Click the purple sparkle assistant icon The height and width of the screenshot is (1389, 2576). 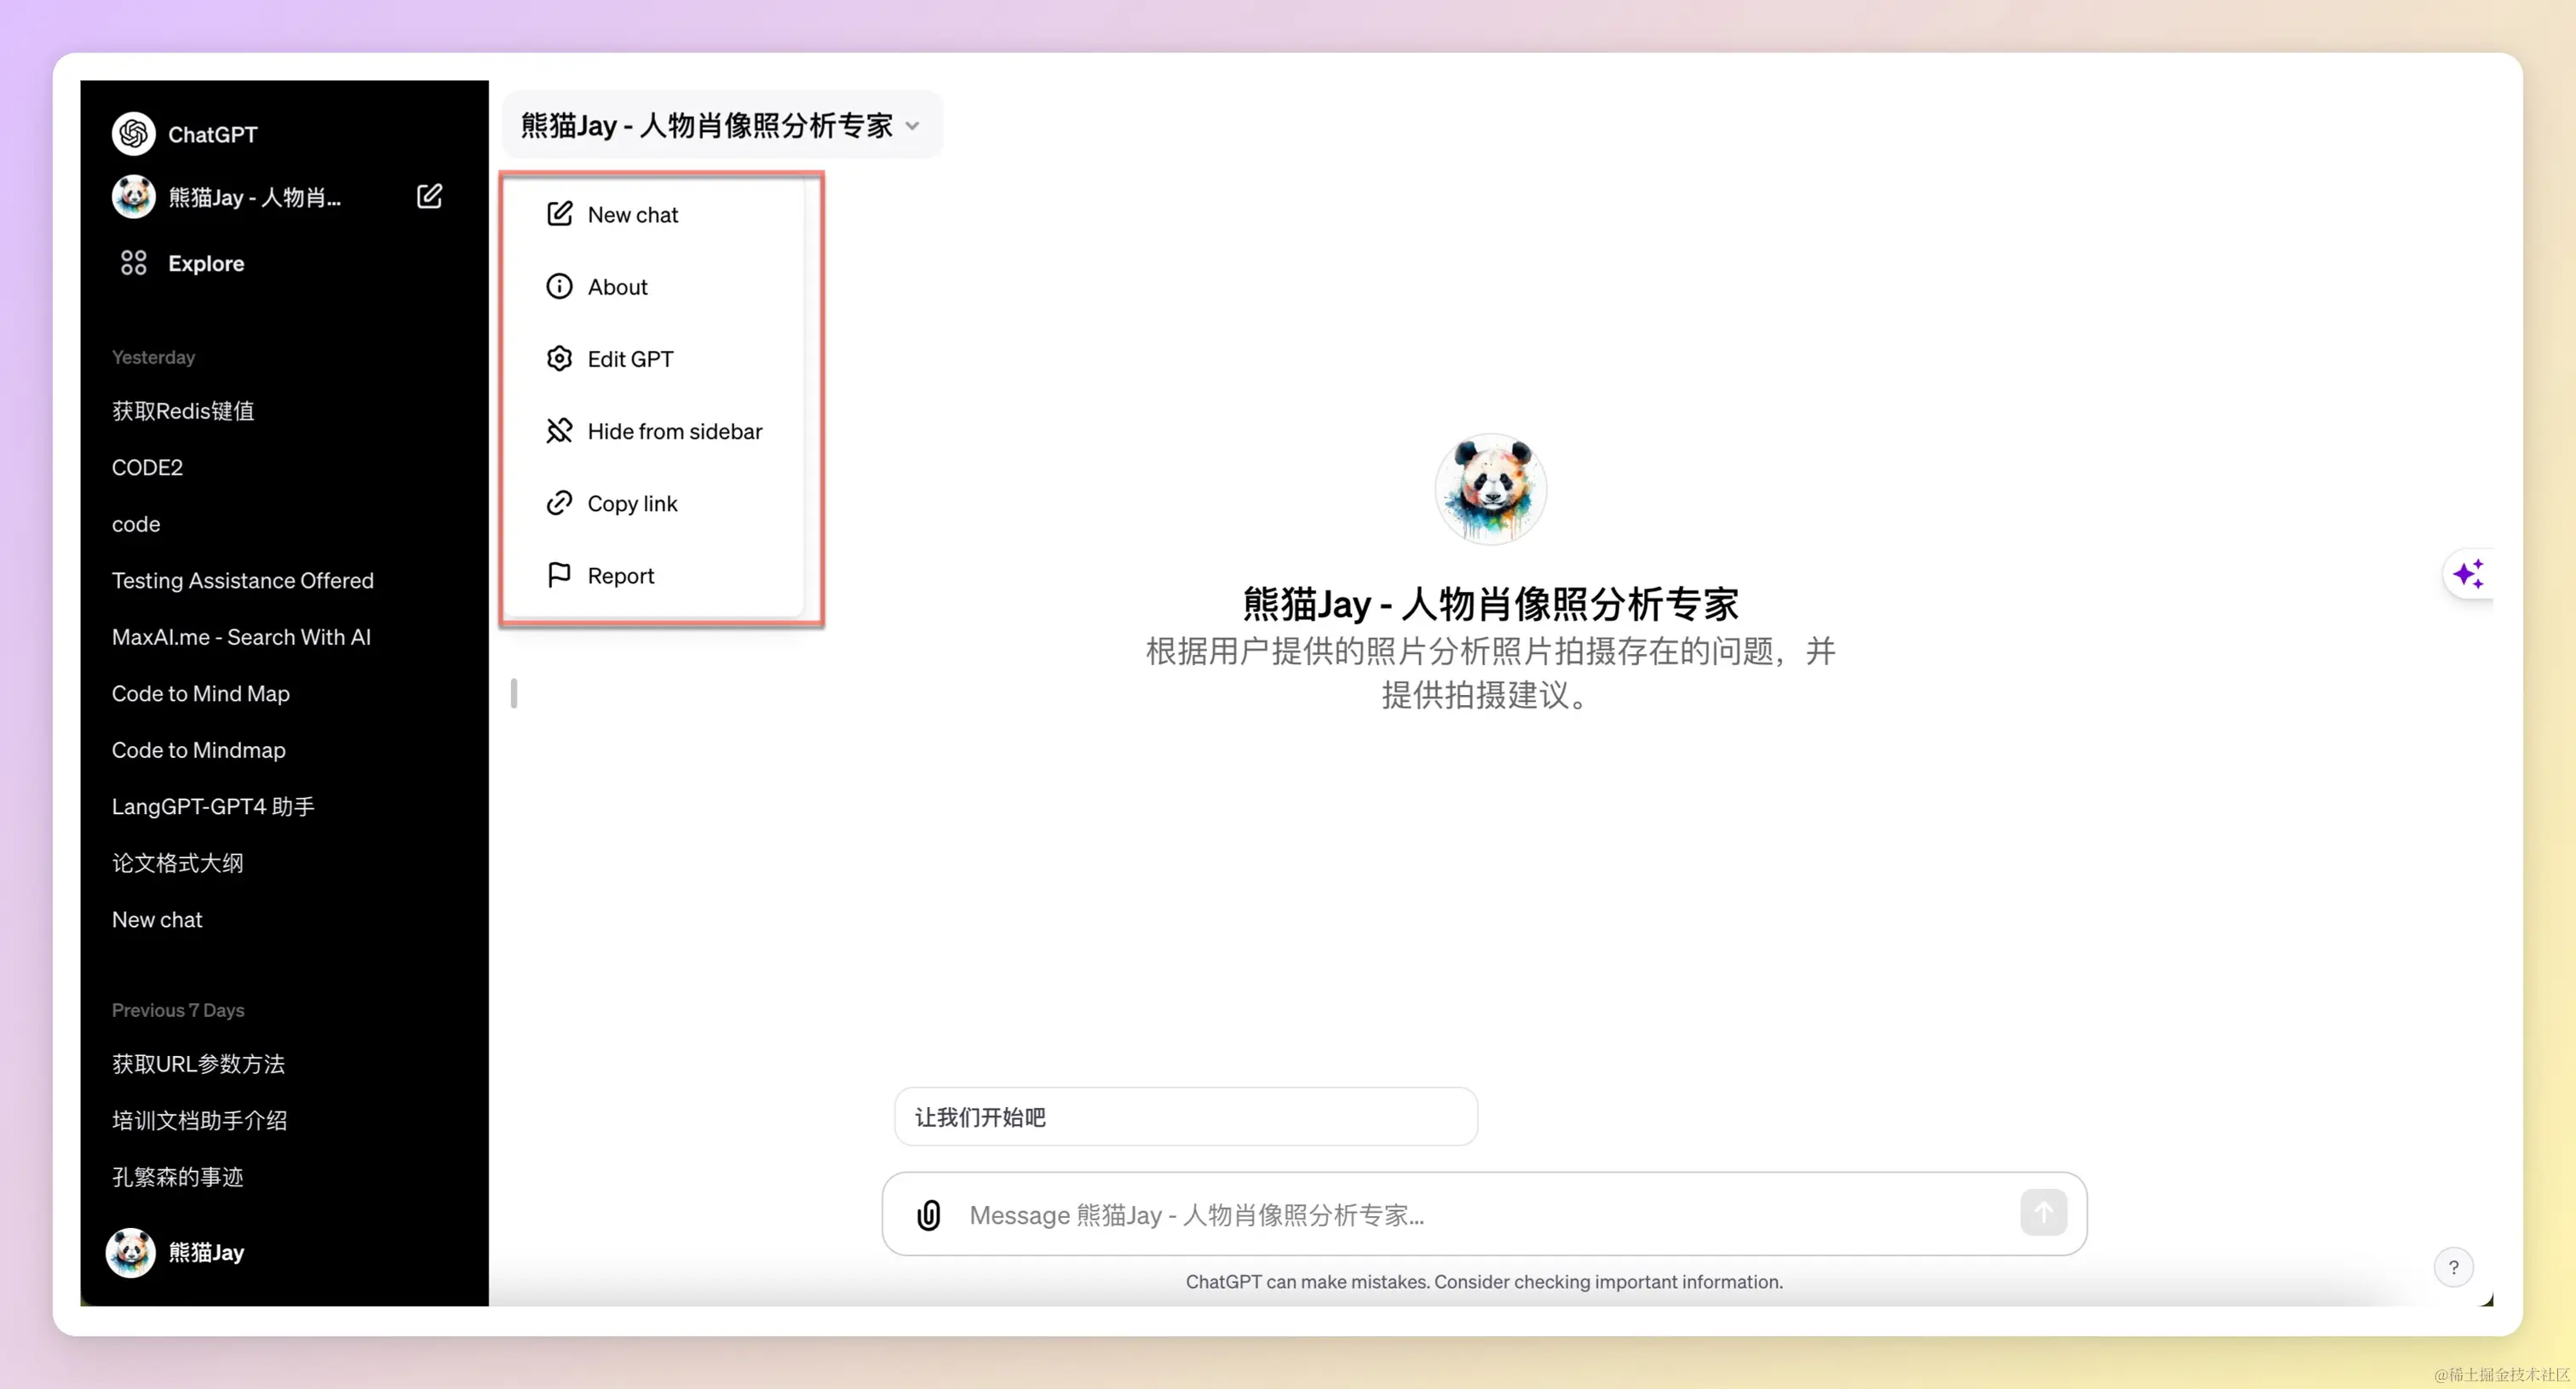(x=2467, y=574)
